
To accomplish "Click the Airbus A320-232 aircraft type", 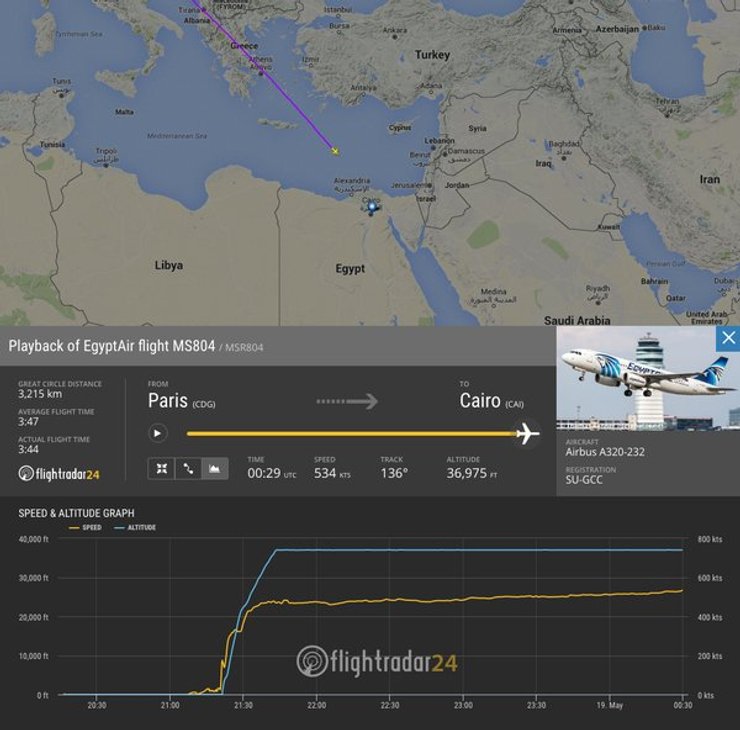I will point(605,451).
